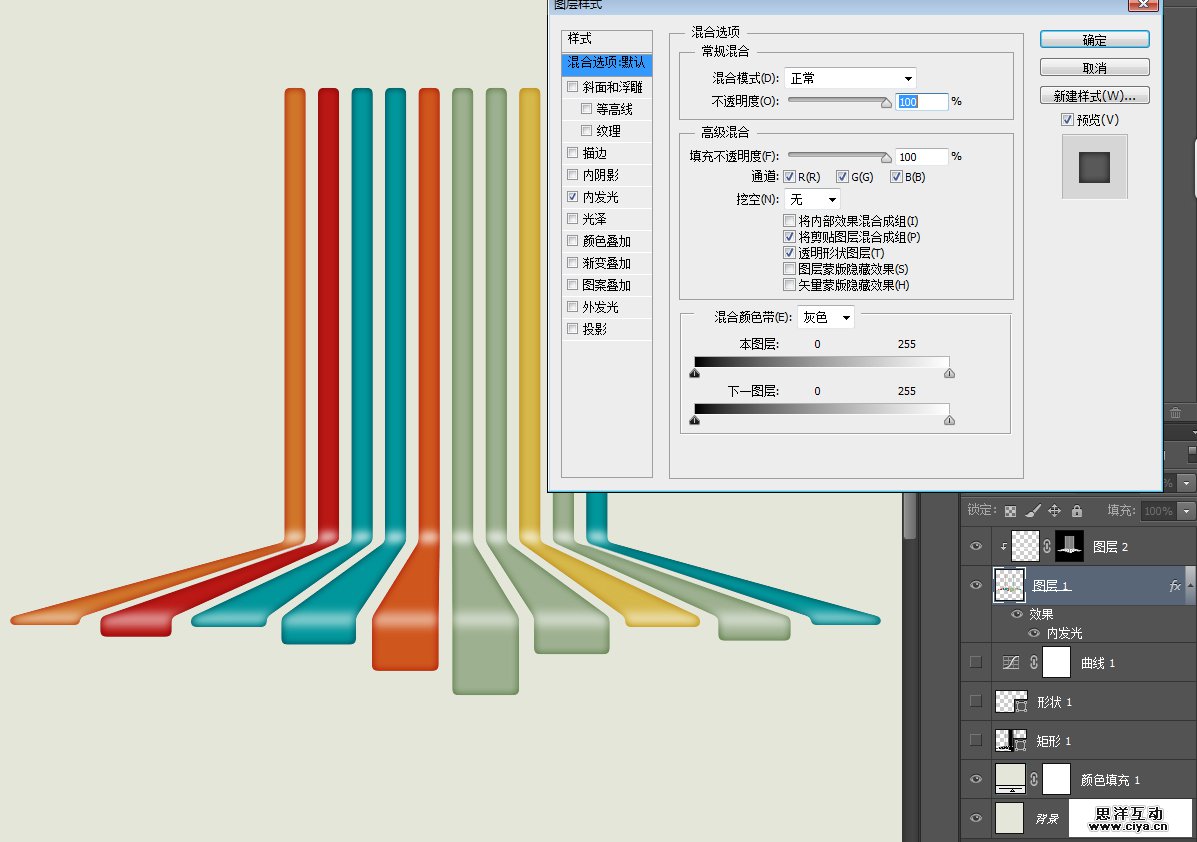Click the 填充不透明度 slider handle
Viewport: 1197px width, 842px height.
pos(885,158)
